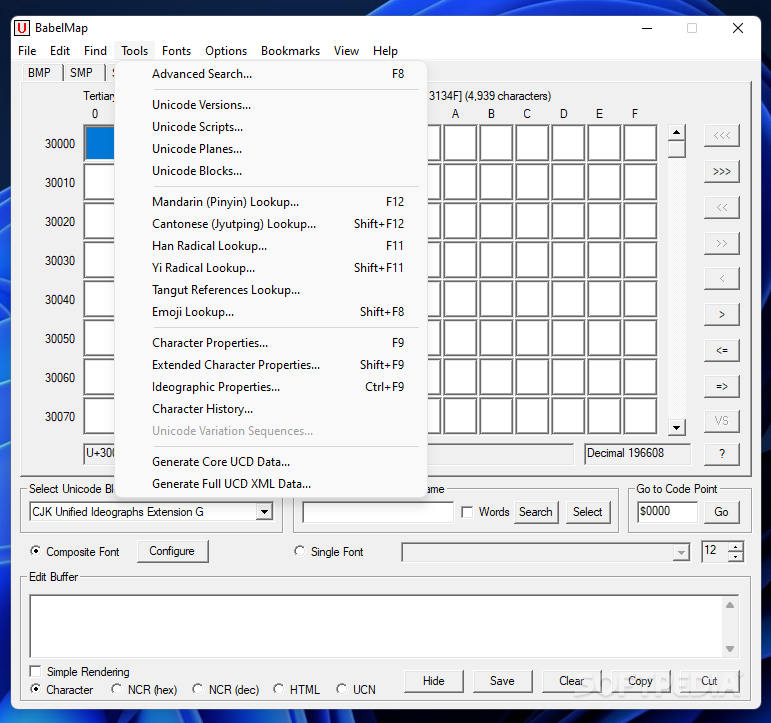Open Mandarin (Pinyin) Lookup
Screen dimensions: 771x723
[270, 202]
